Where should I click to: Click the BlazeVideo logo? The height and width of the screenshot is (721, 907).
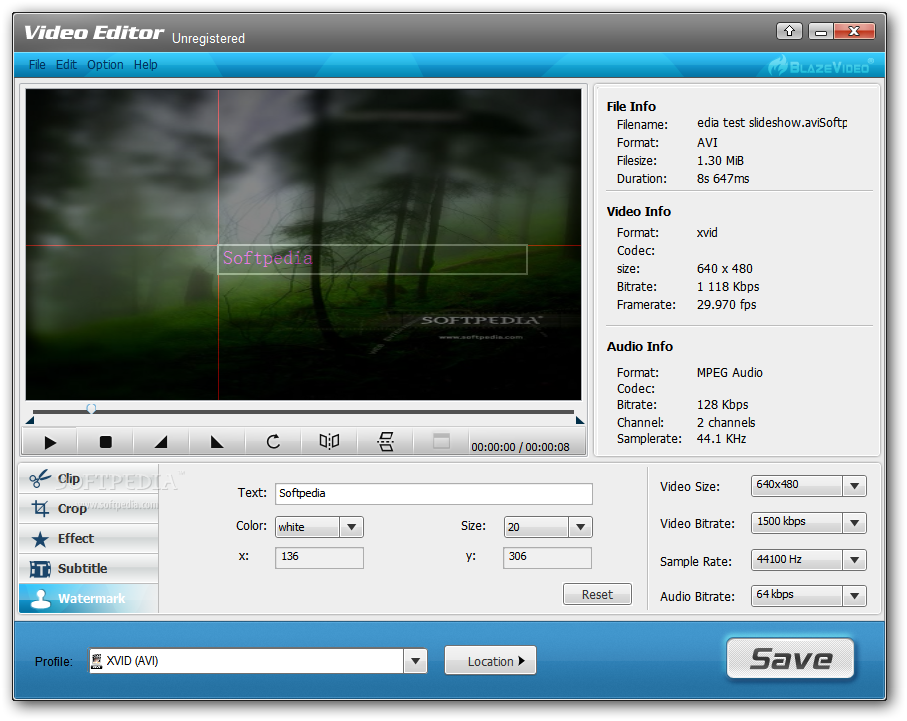[x=820, y=65]
